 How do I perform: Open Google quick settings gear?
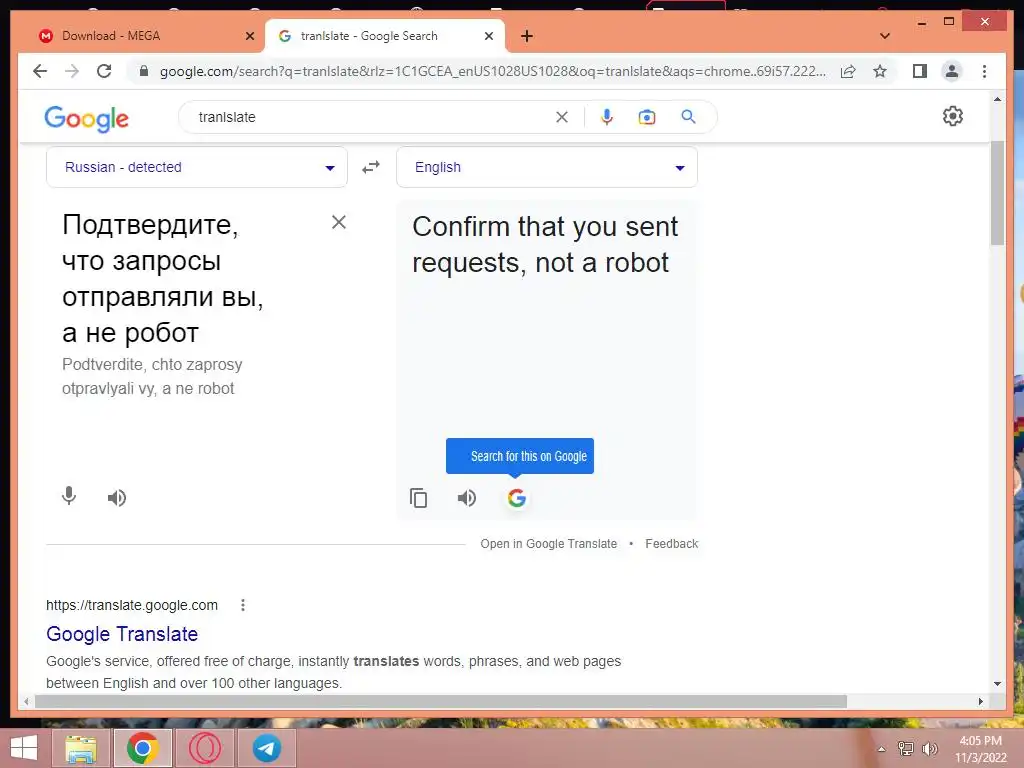(x=953, y=116)
